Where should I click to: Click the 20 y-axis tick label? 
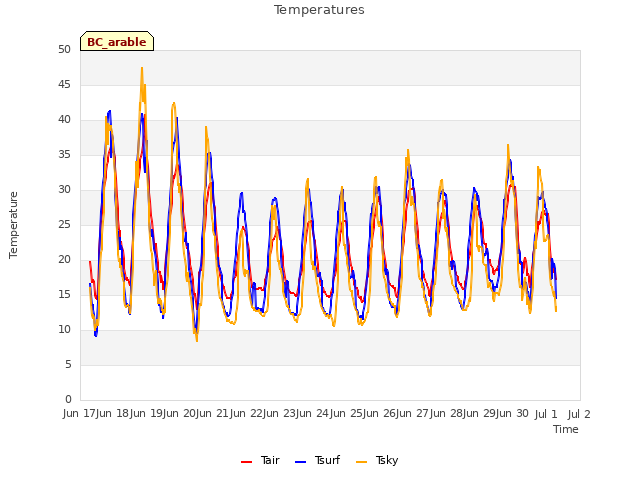(x=64, y=260)
